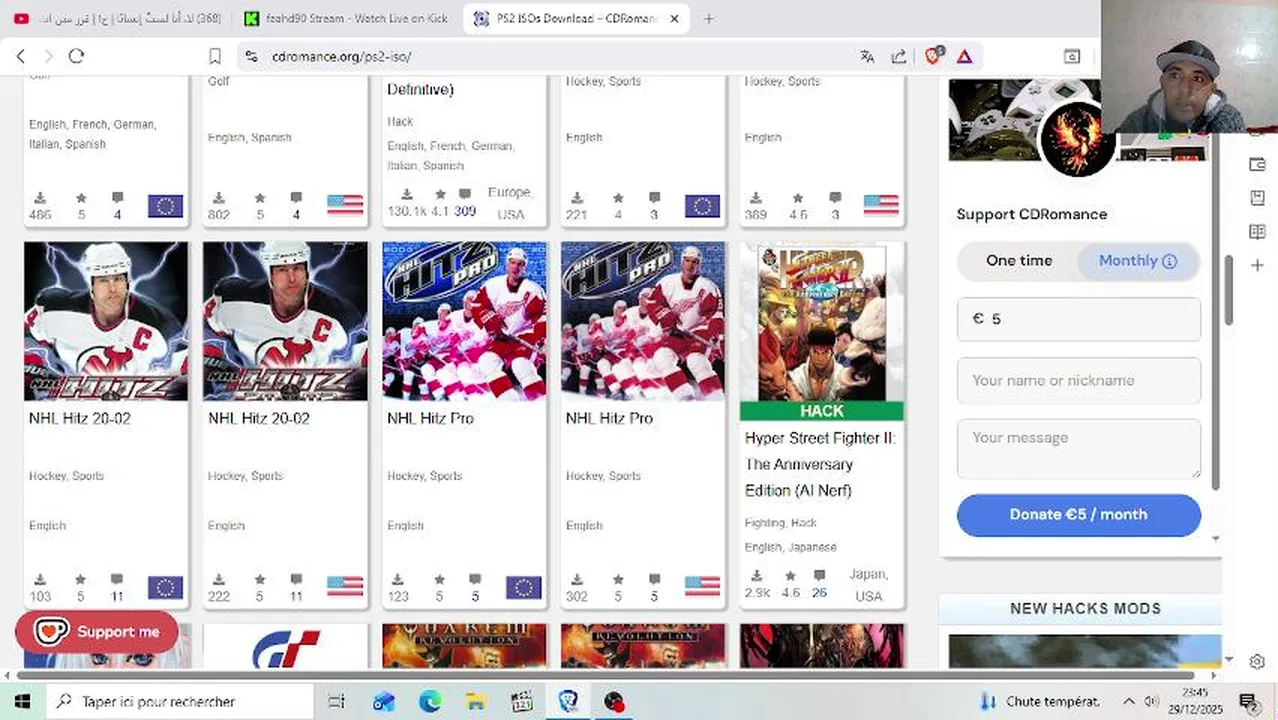Click the NEW HACKS MODS heading
The height and width of the screenshot is (720, 1278).
pos(1085,608)
